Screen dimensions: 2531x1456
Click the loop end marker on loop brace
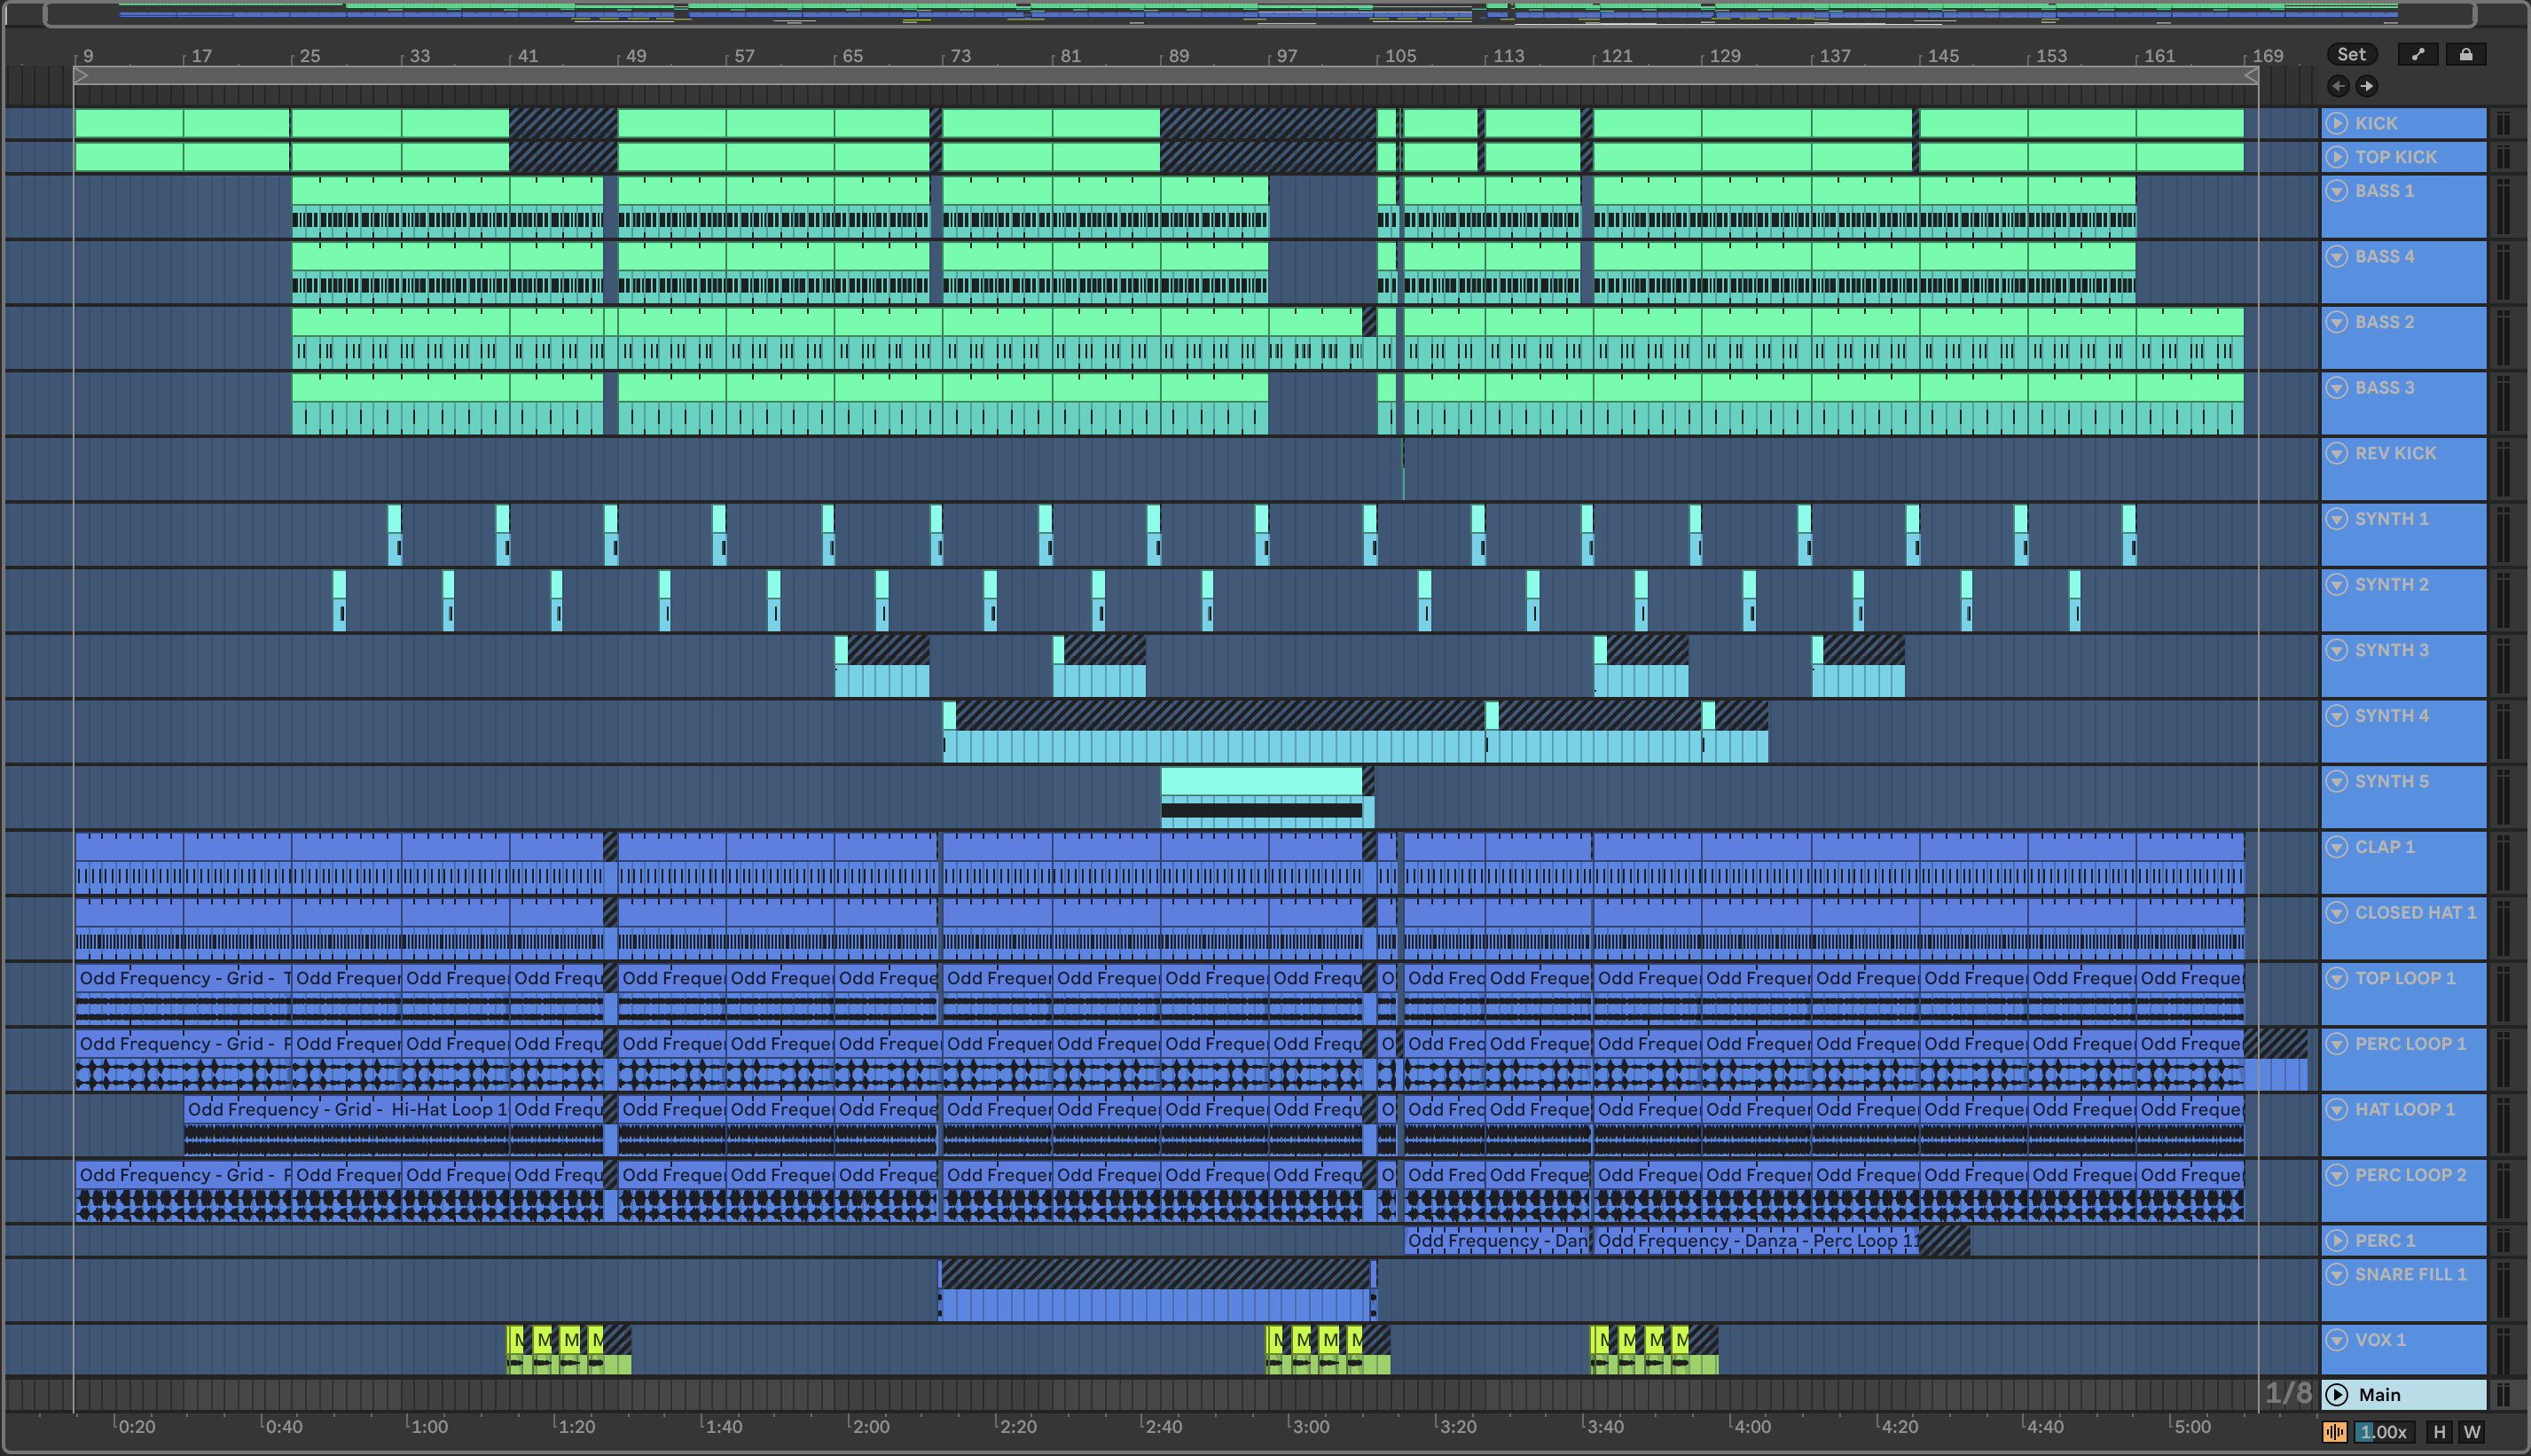coord(2250,75)
